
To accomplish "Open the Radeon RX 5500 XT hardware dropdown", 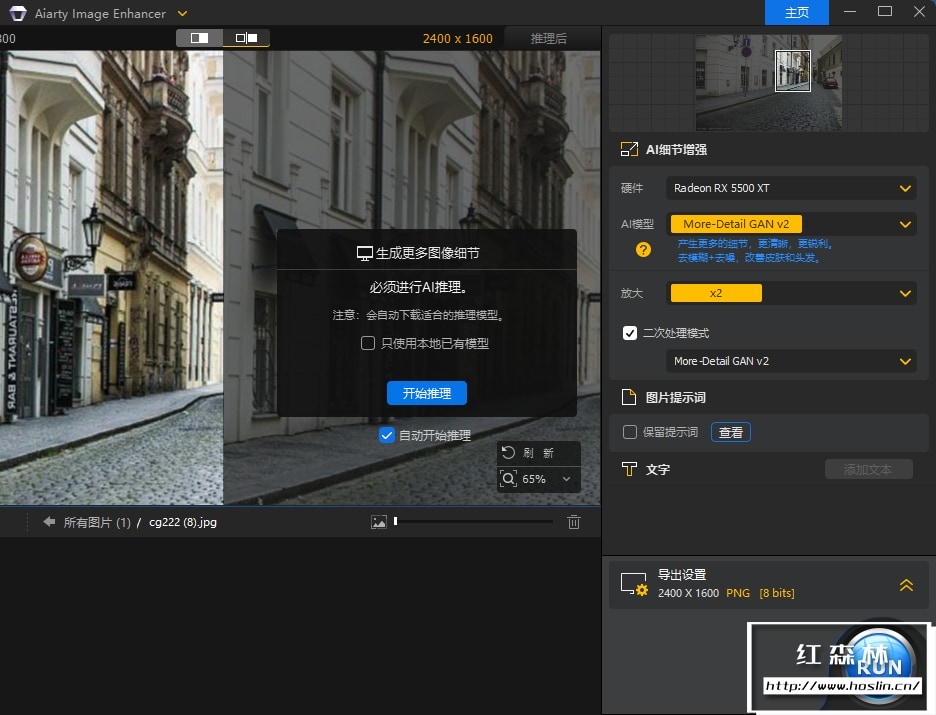I will [x=791, y=188].
